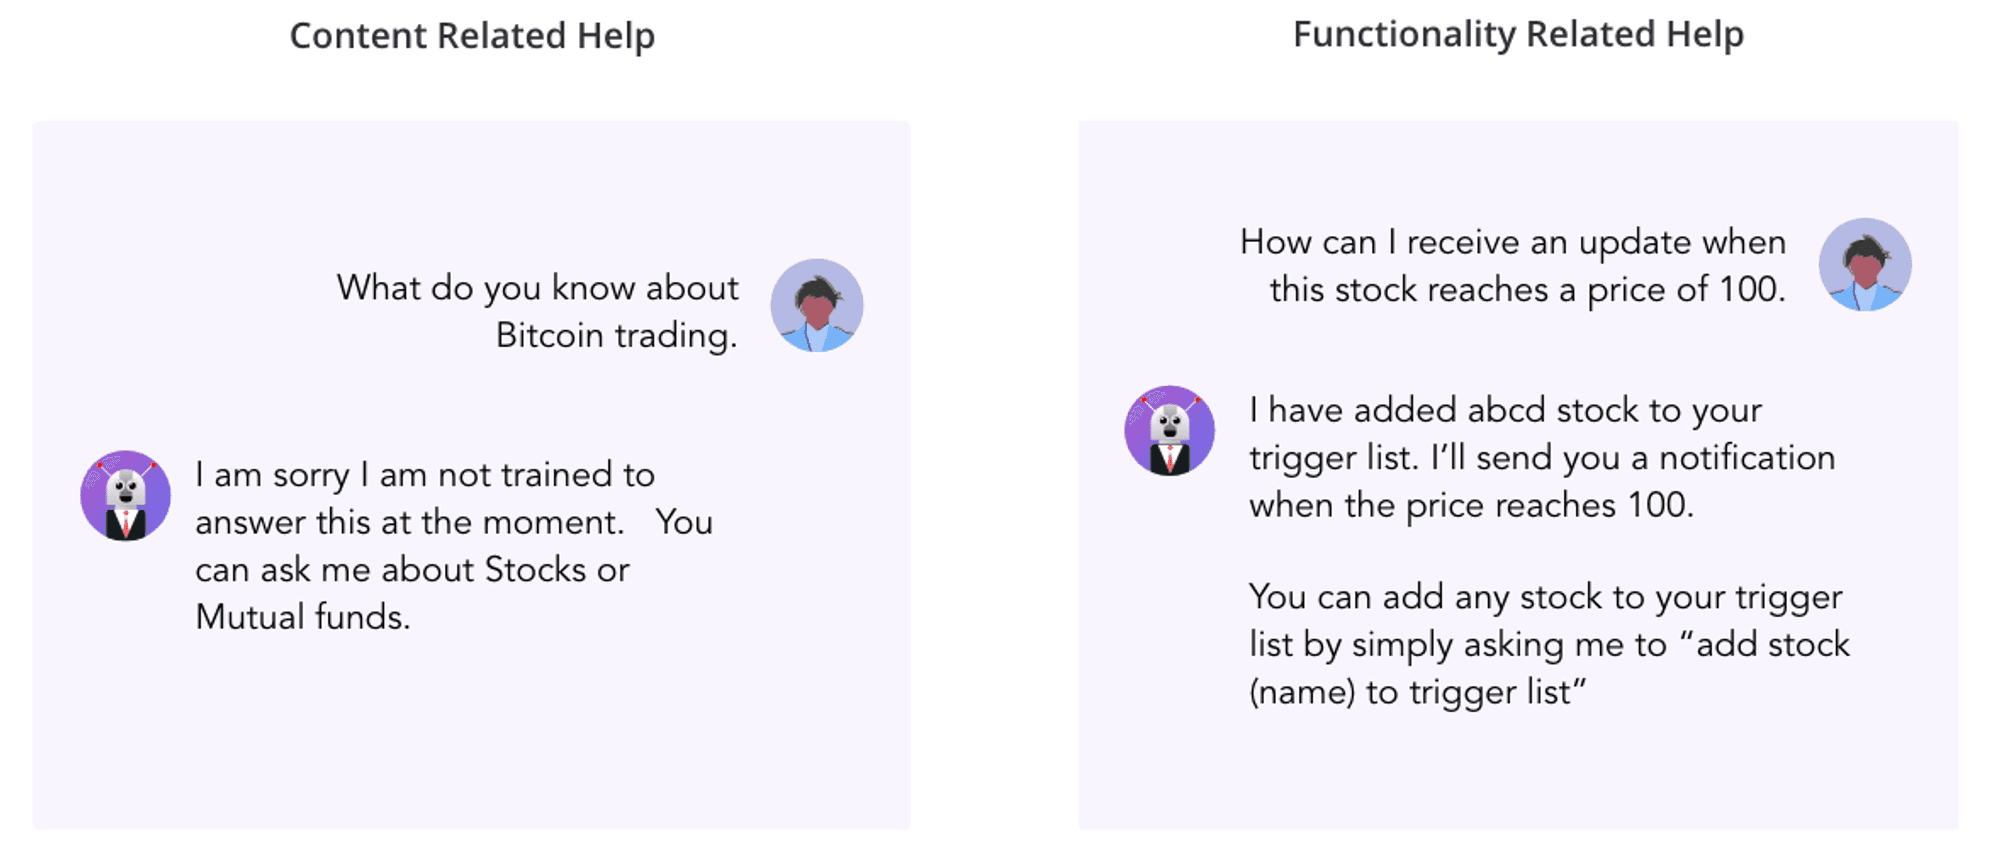Image resolution: width=2000 pixels, height=862 pixels.
Task: Click the "I have added abcd stock to your" line
Action: coord(1505,410)
